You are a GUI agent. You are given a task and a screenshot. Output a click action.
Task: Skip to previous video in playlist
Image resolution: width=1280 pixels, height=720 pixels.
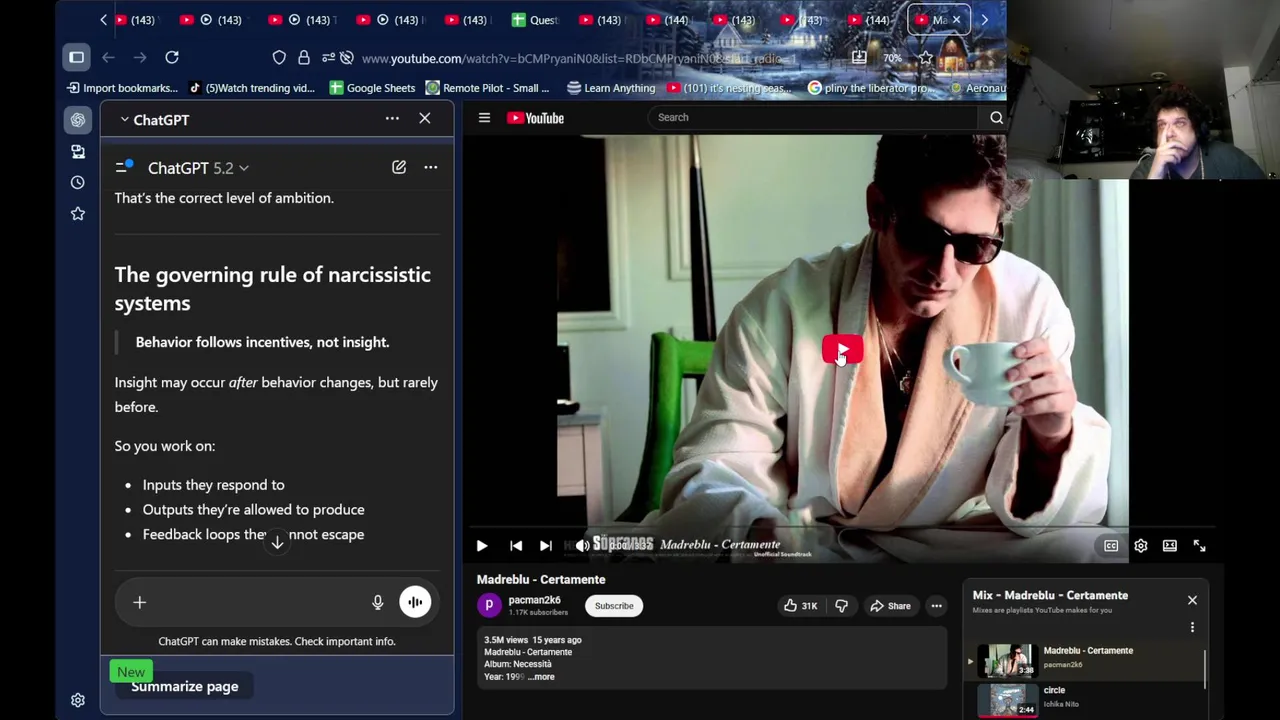click(x=516, y=546)
